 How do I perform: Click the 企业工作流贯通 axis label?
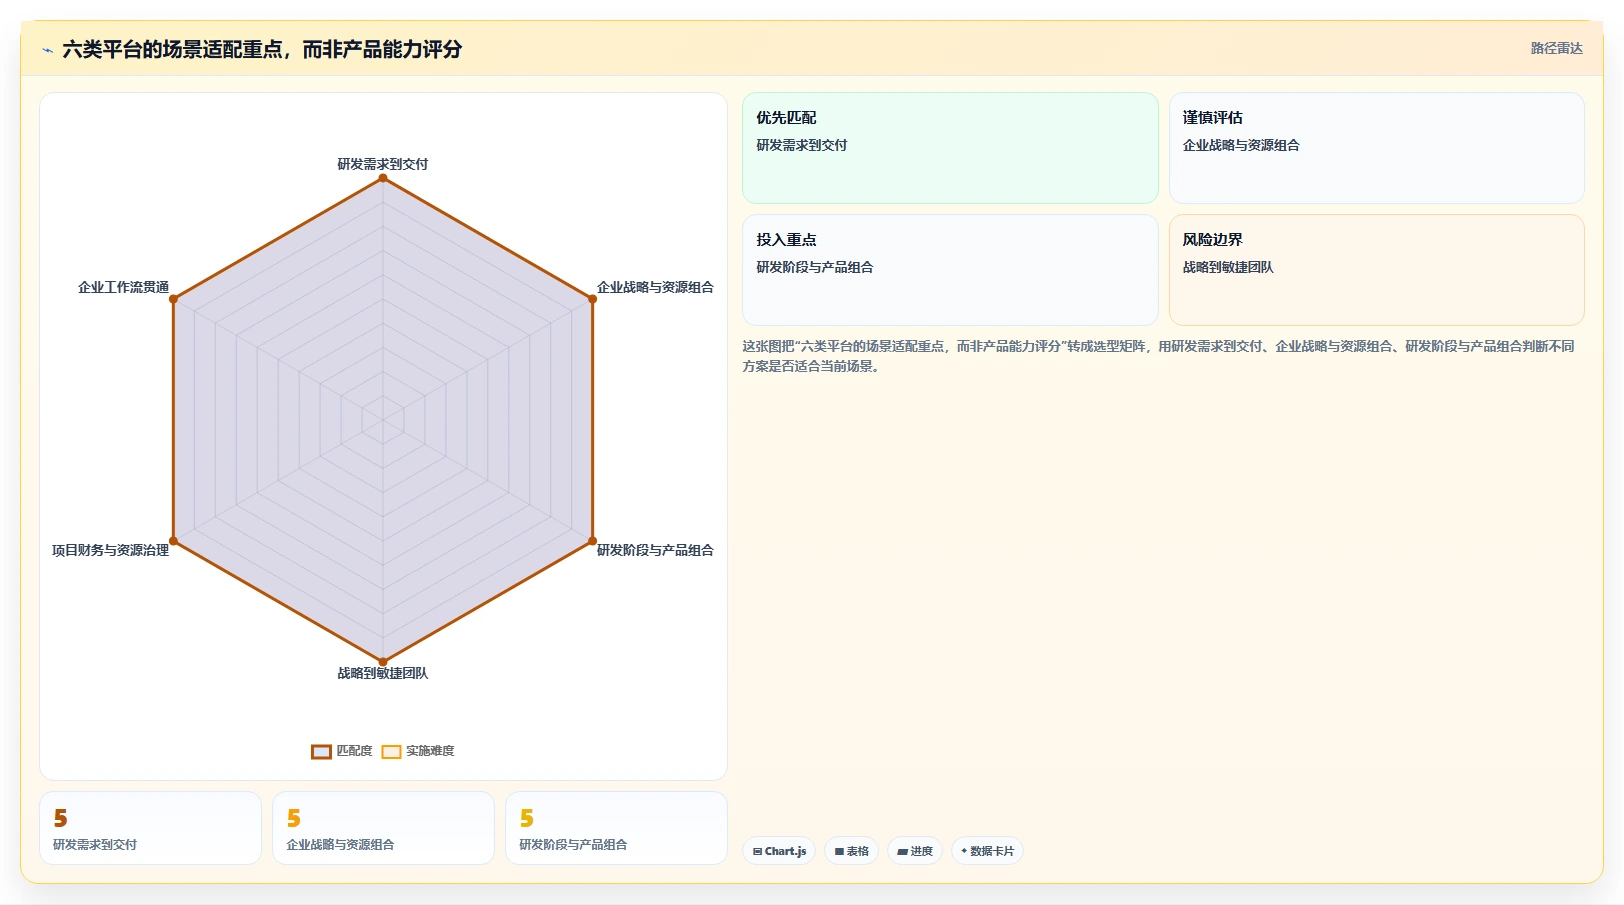pos(123,287)
